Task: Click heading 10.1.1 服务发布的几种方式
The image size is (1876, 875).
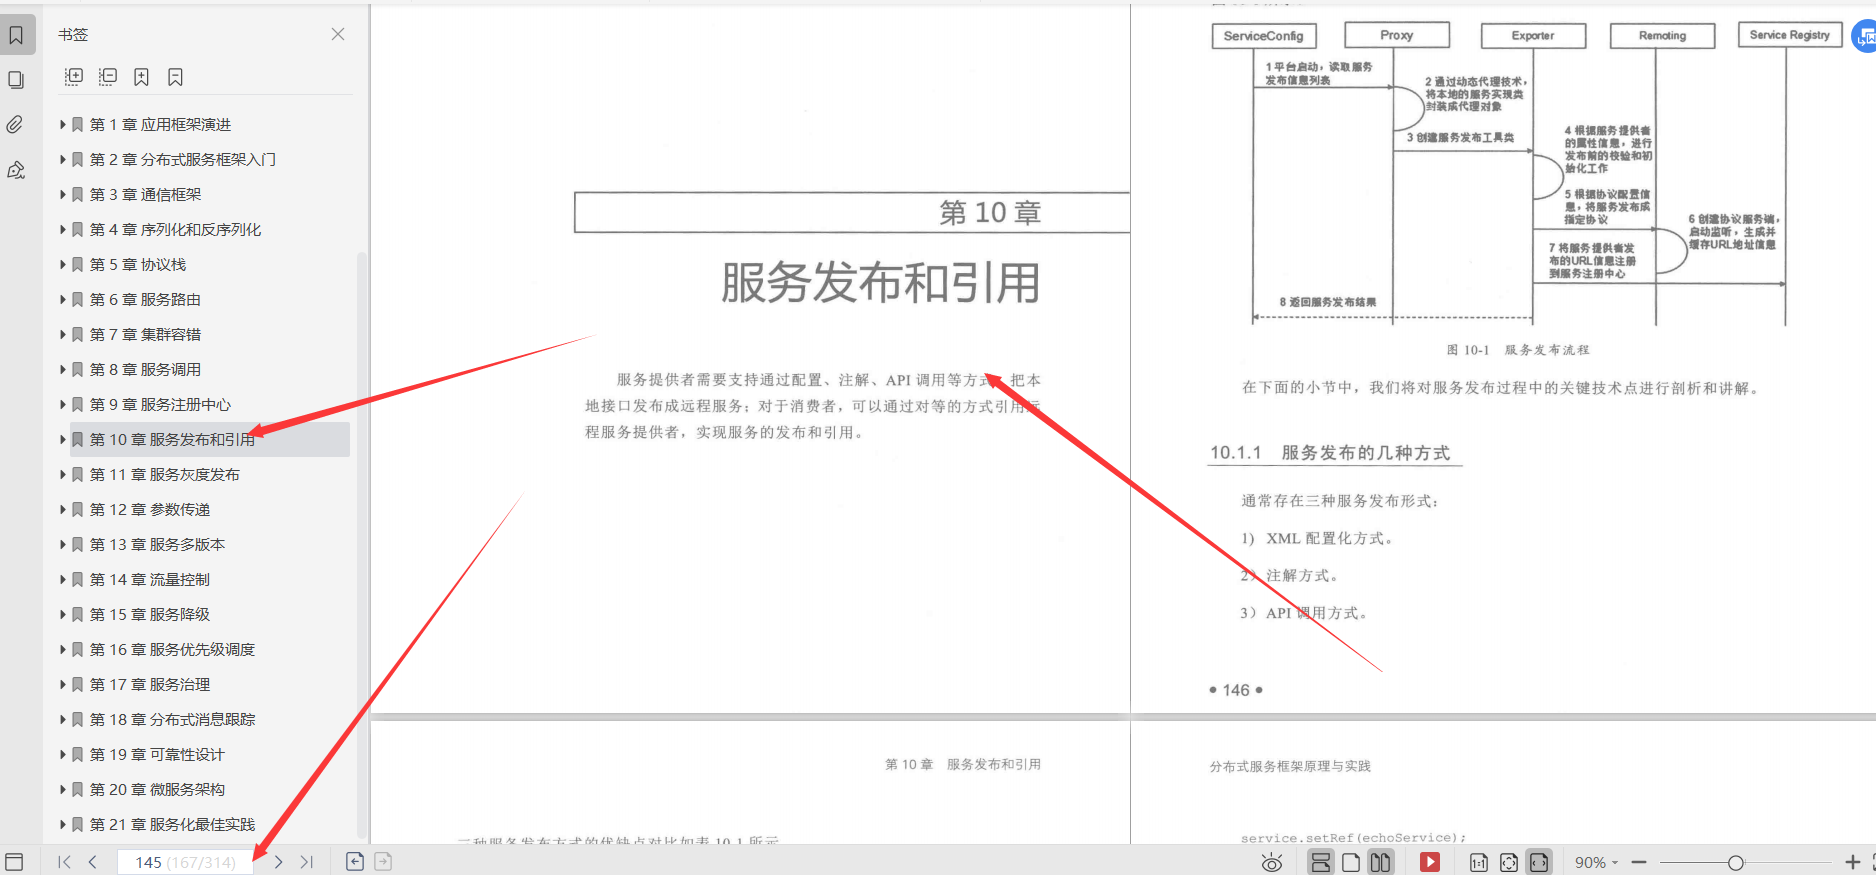Action: coord(1330,453)
